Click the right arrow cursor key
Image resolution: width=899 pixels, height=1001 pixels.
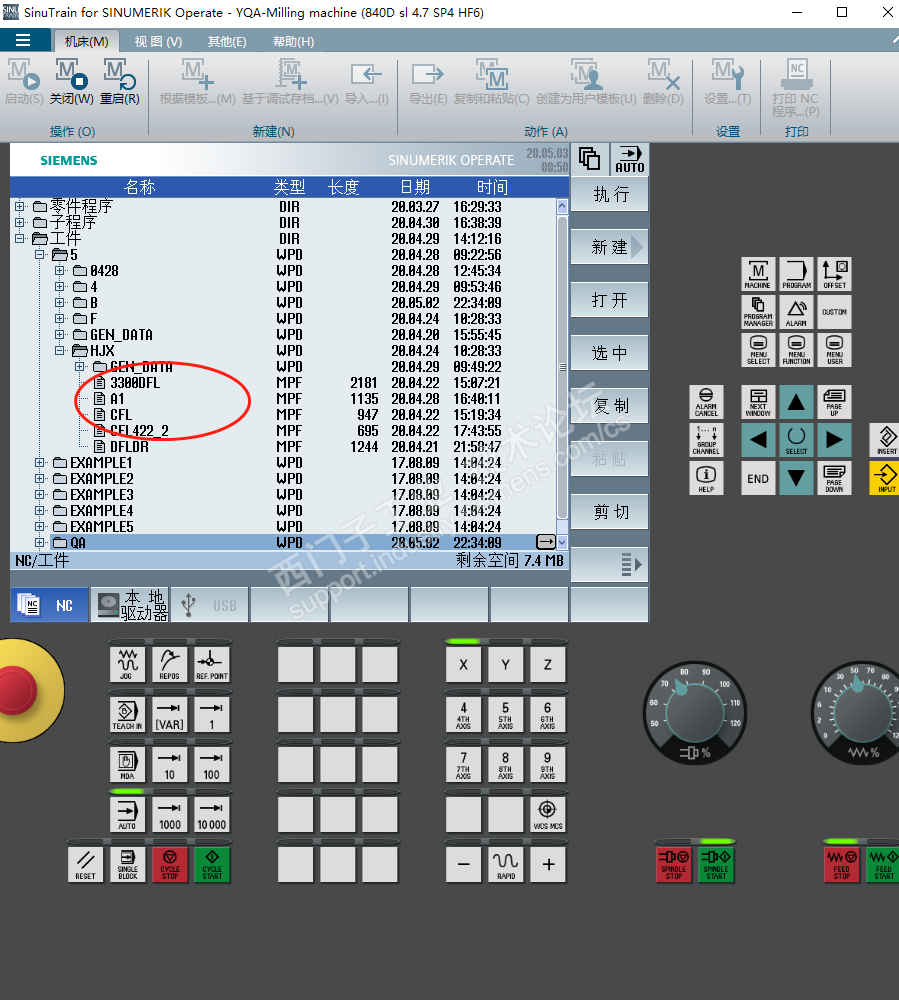point(835,440)
